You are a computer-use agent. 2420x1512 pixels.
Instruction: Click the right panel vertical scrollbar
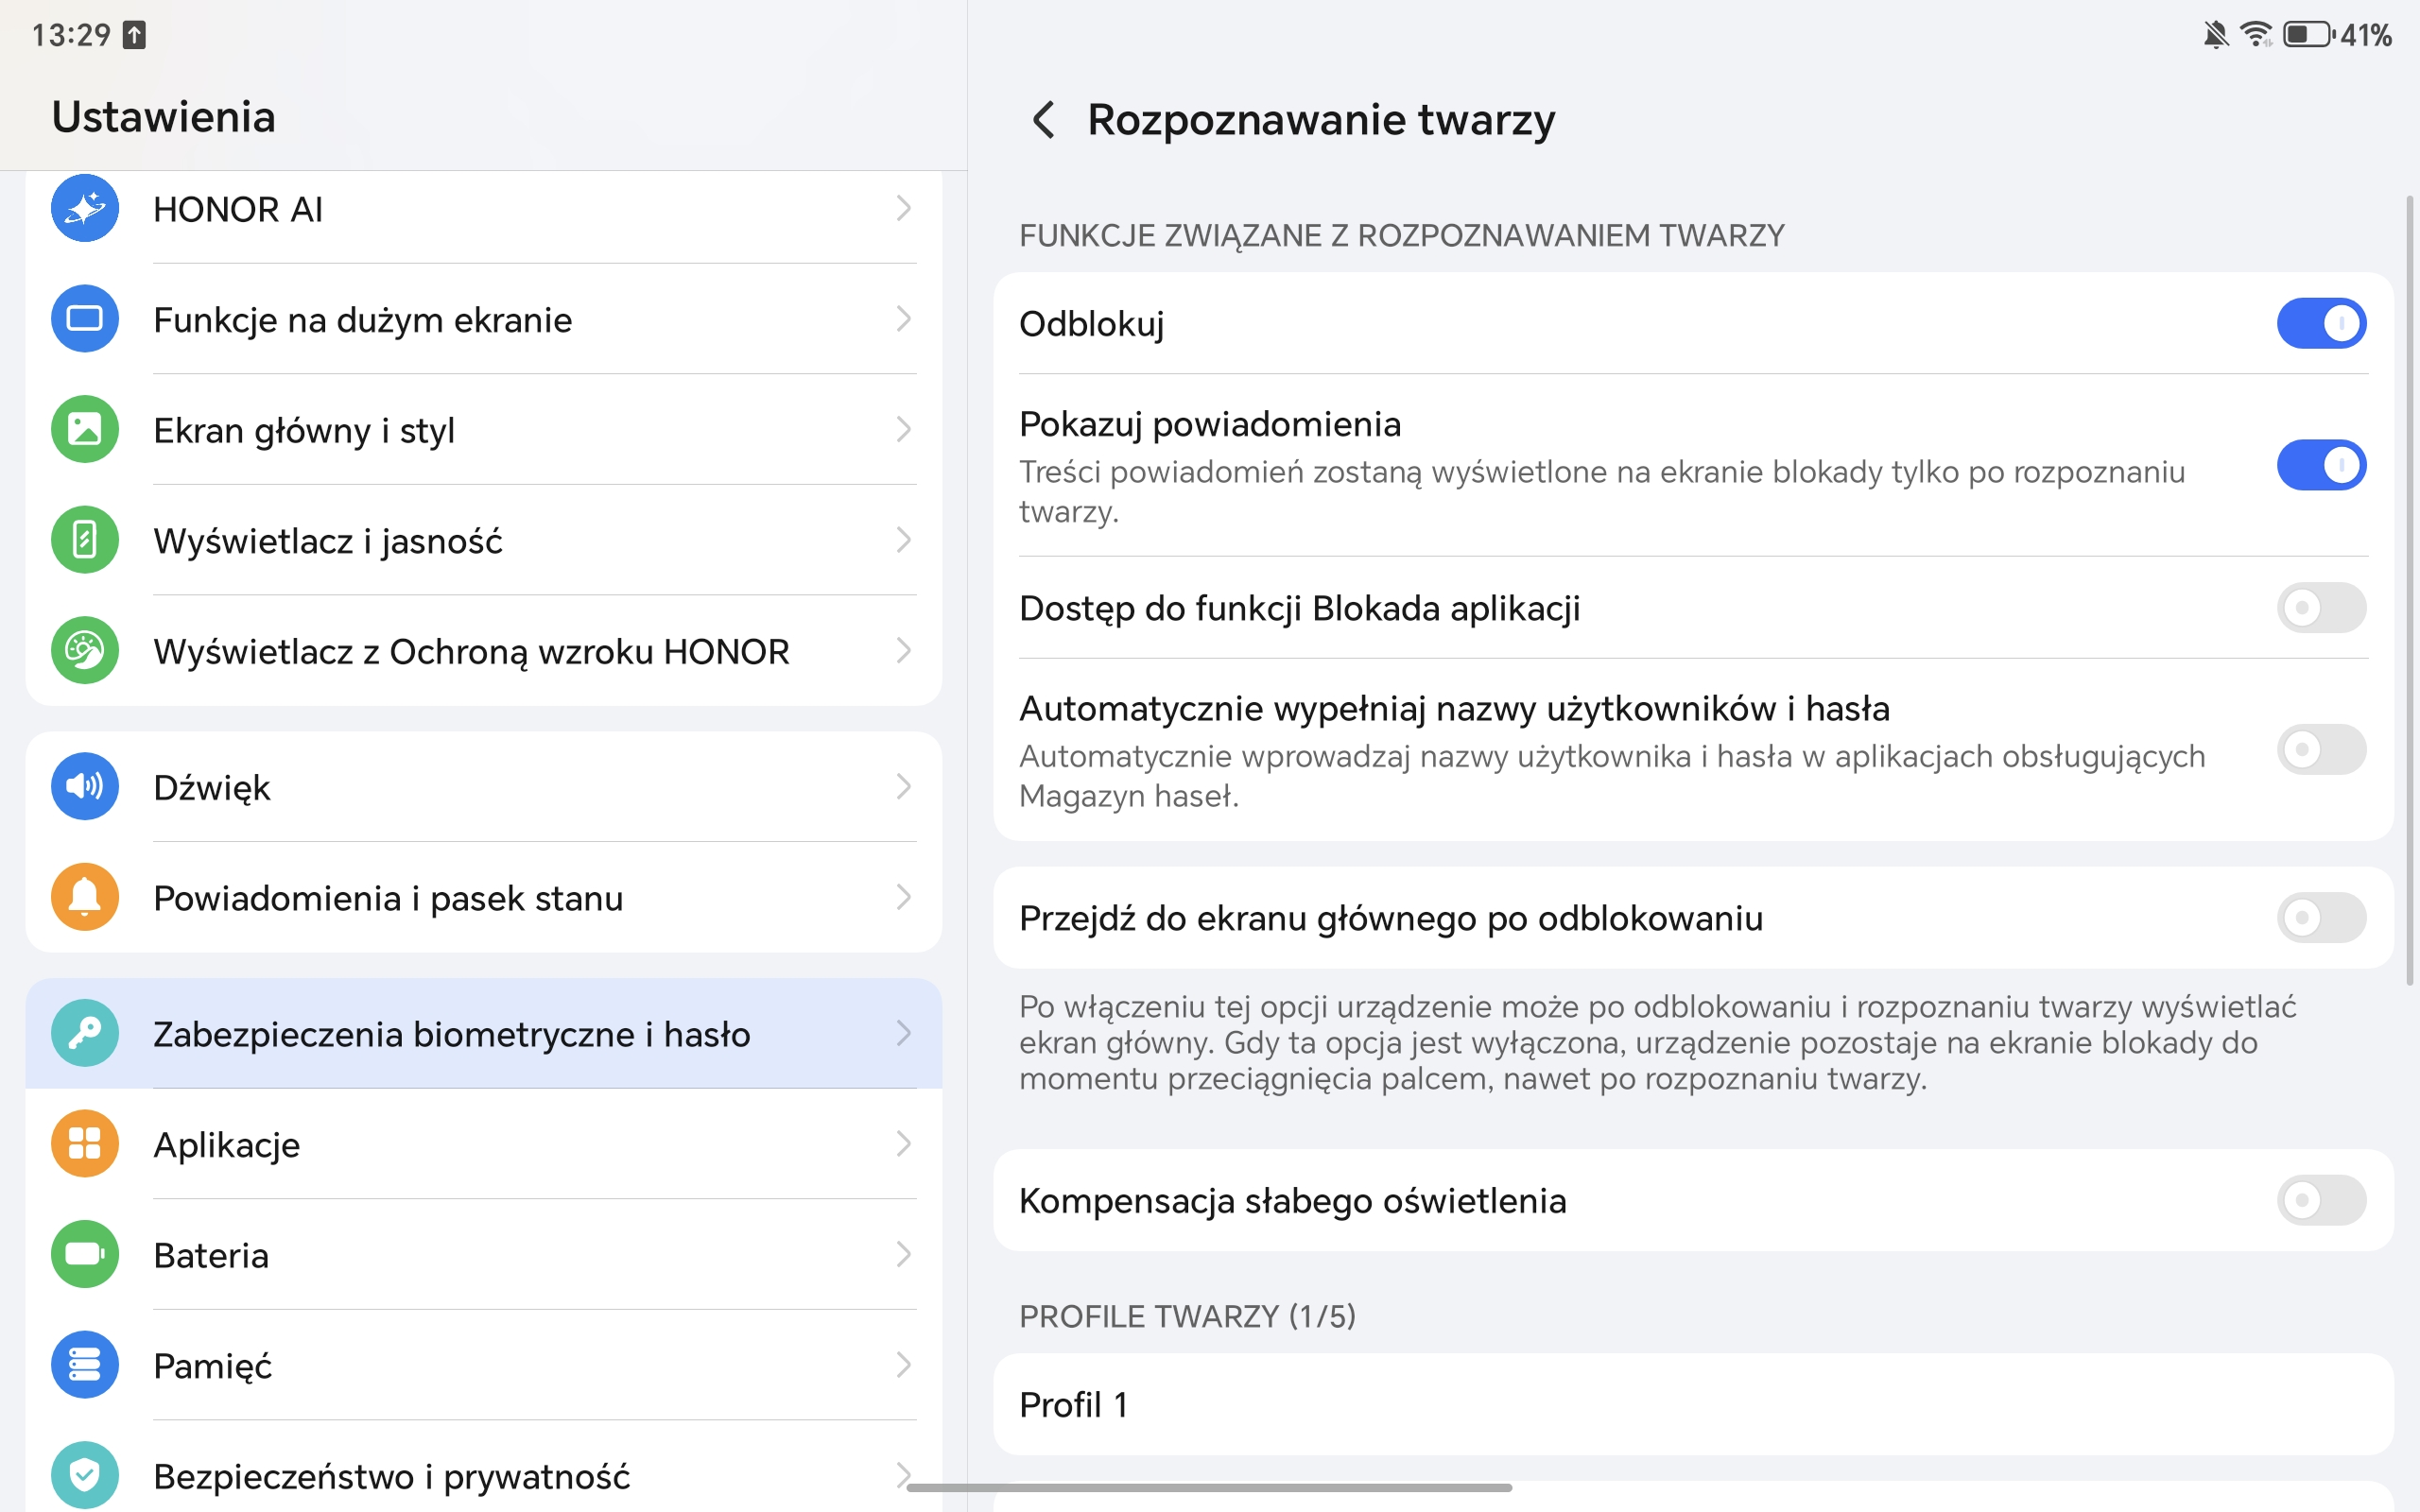(x=2409, y=590)
